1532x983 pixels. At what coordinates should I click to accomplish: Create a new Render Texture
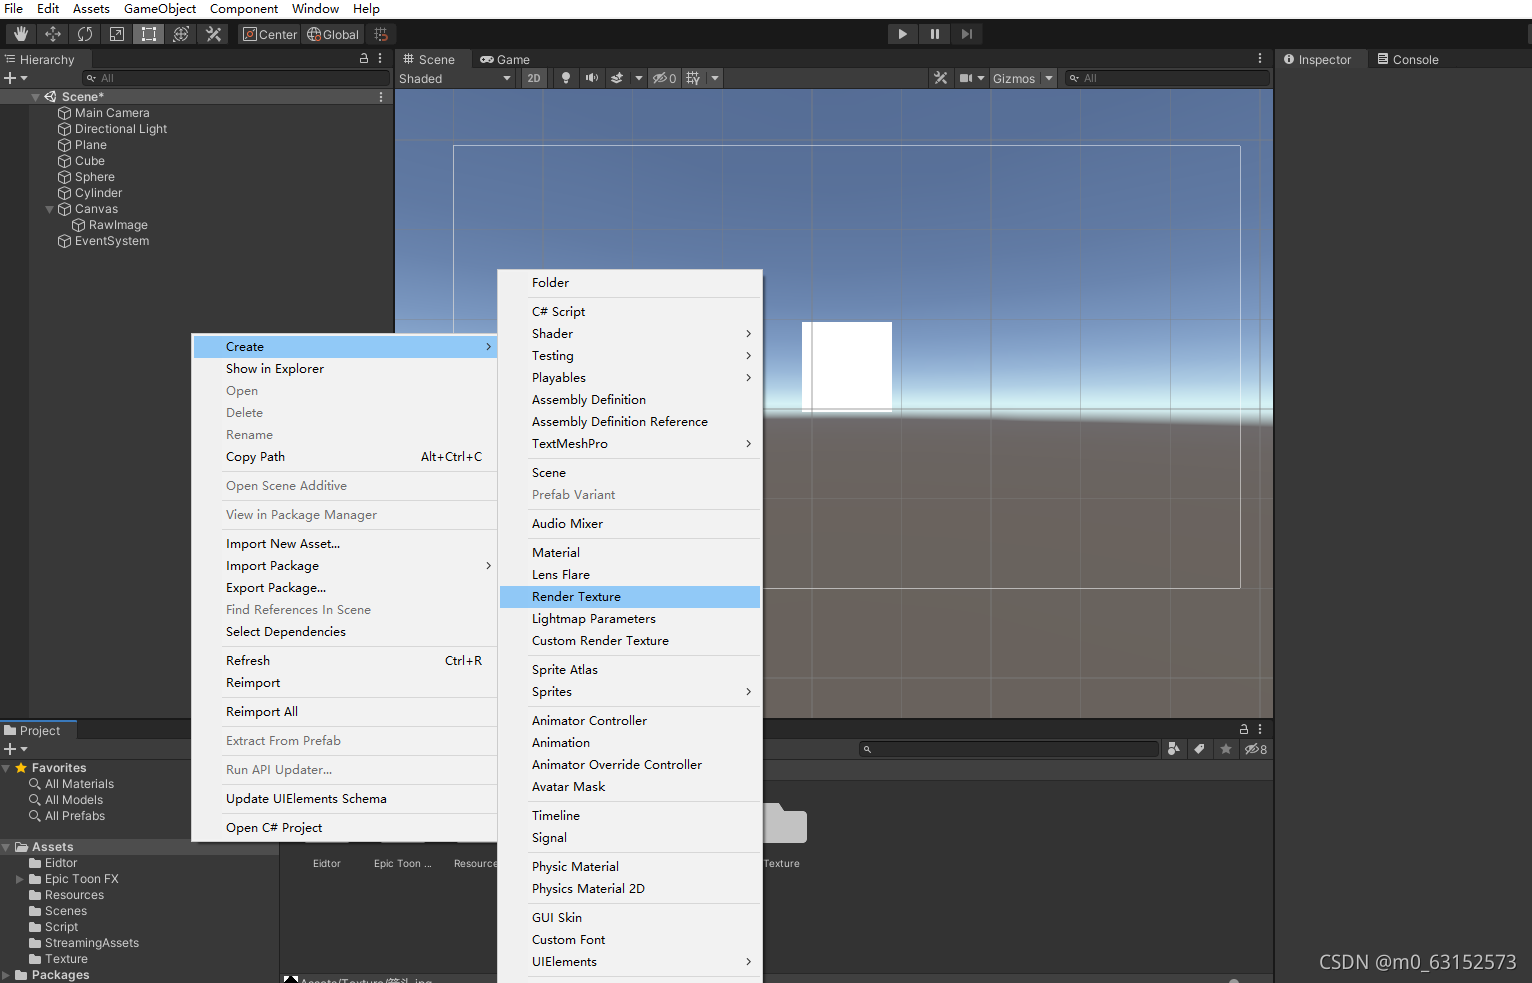[576, 596]
